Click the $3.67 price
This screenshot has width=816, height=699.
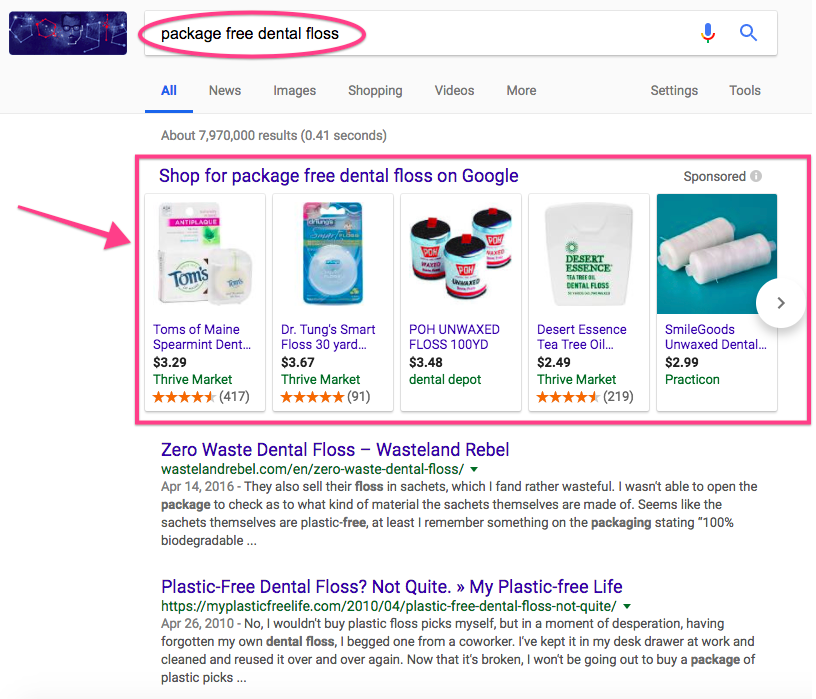[298, 362]
